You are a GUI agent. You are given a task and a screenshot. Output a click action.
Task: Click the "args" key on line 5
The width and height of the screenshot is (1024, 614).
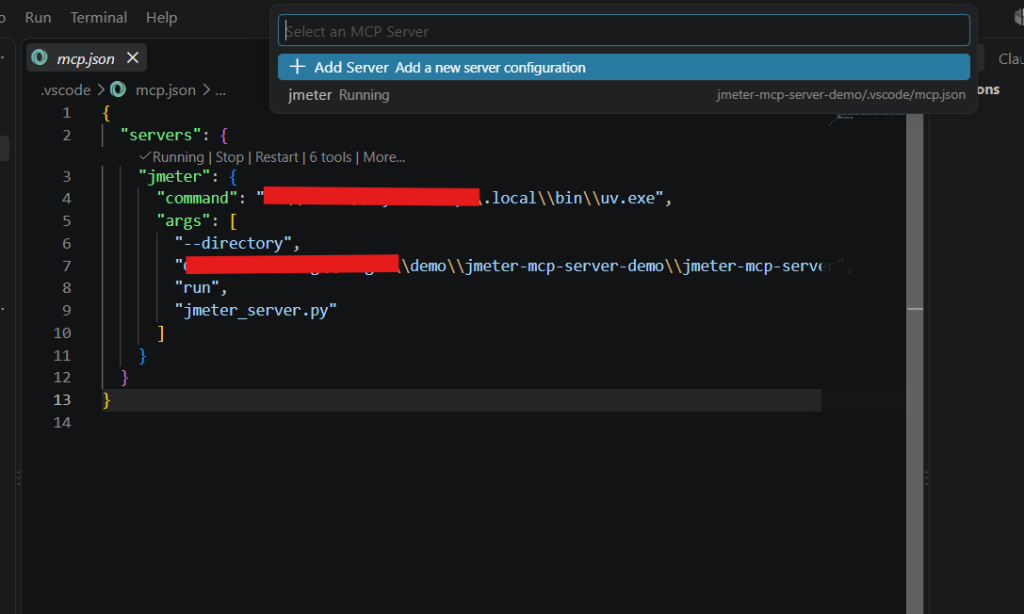tap(184, 221)
